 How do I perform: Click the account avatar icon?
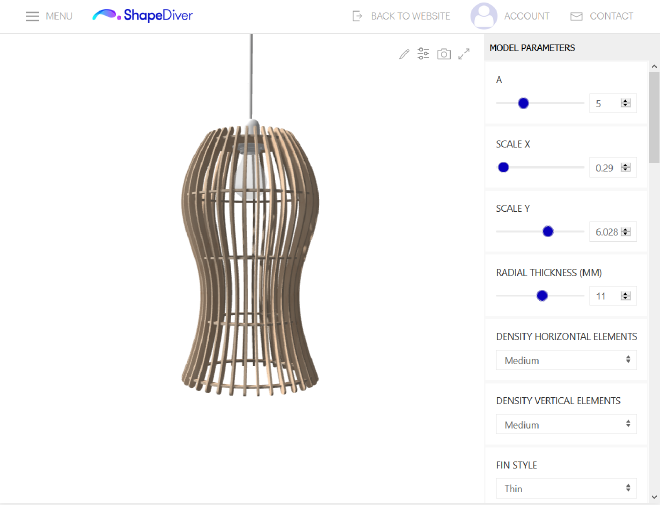(484, 16)
